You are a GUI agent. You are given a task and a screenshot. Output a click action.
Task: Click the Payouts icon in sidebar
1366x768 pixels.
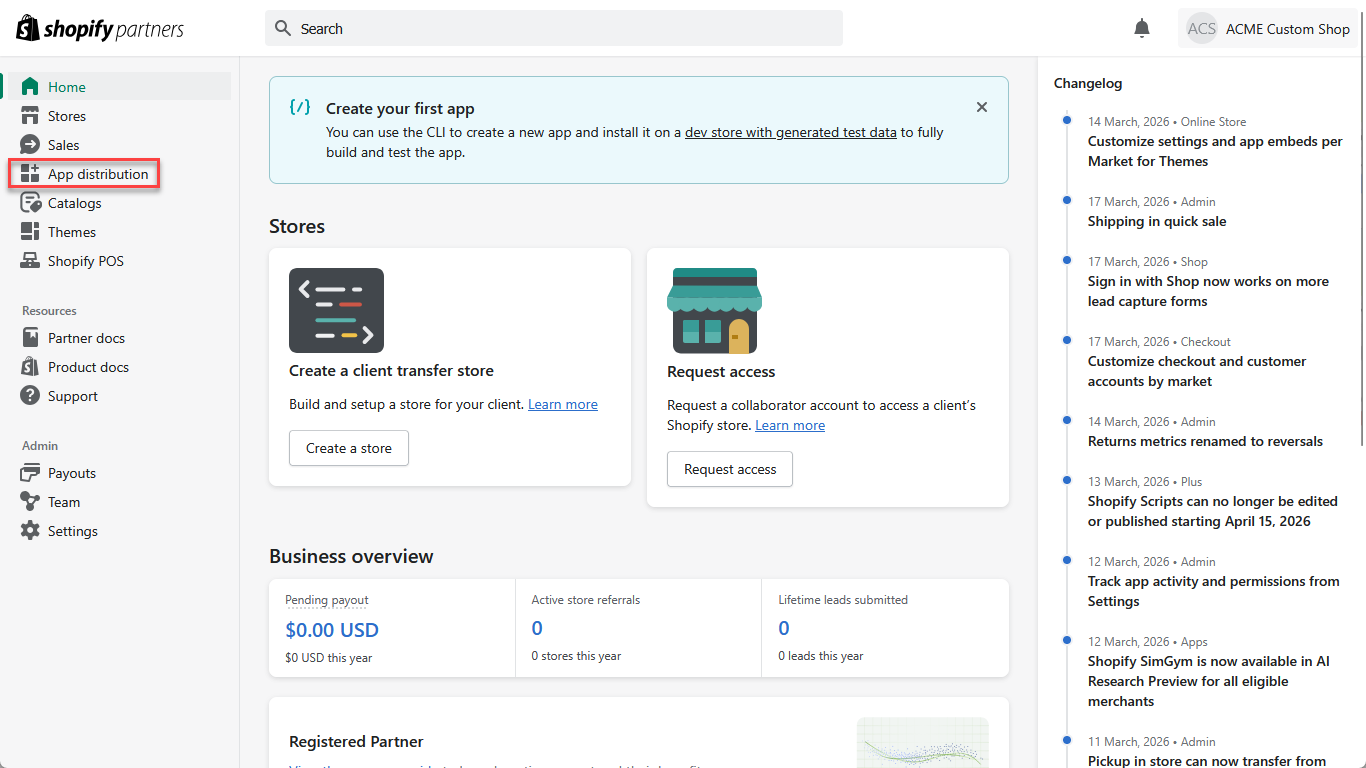30,473
